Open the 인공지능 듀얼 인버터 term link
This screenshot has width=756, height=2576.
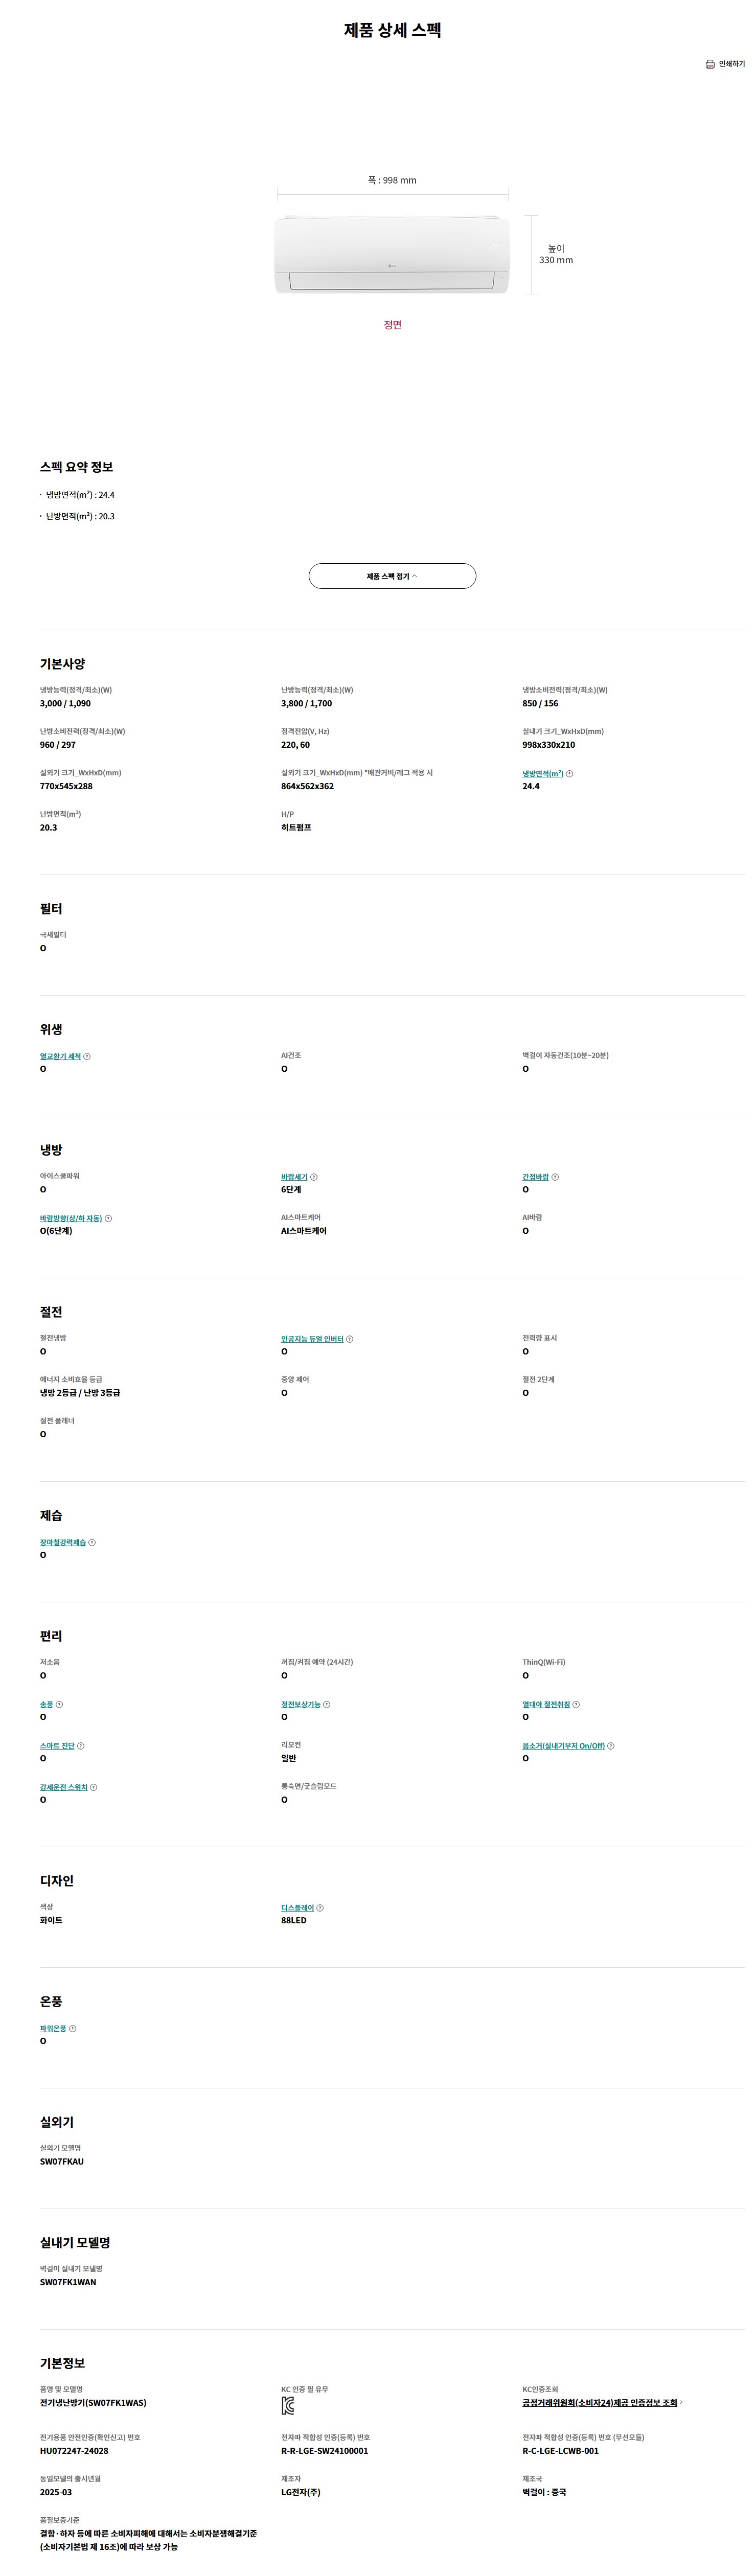pyautogui.click(x=312, y=1339)
